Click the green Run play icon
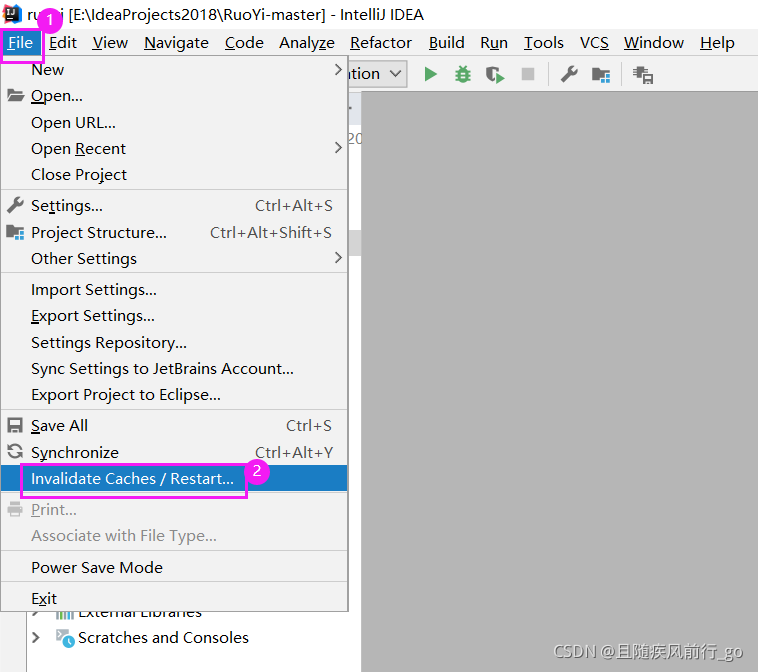 (430, 74)
